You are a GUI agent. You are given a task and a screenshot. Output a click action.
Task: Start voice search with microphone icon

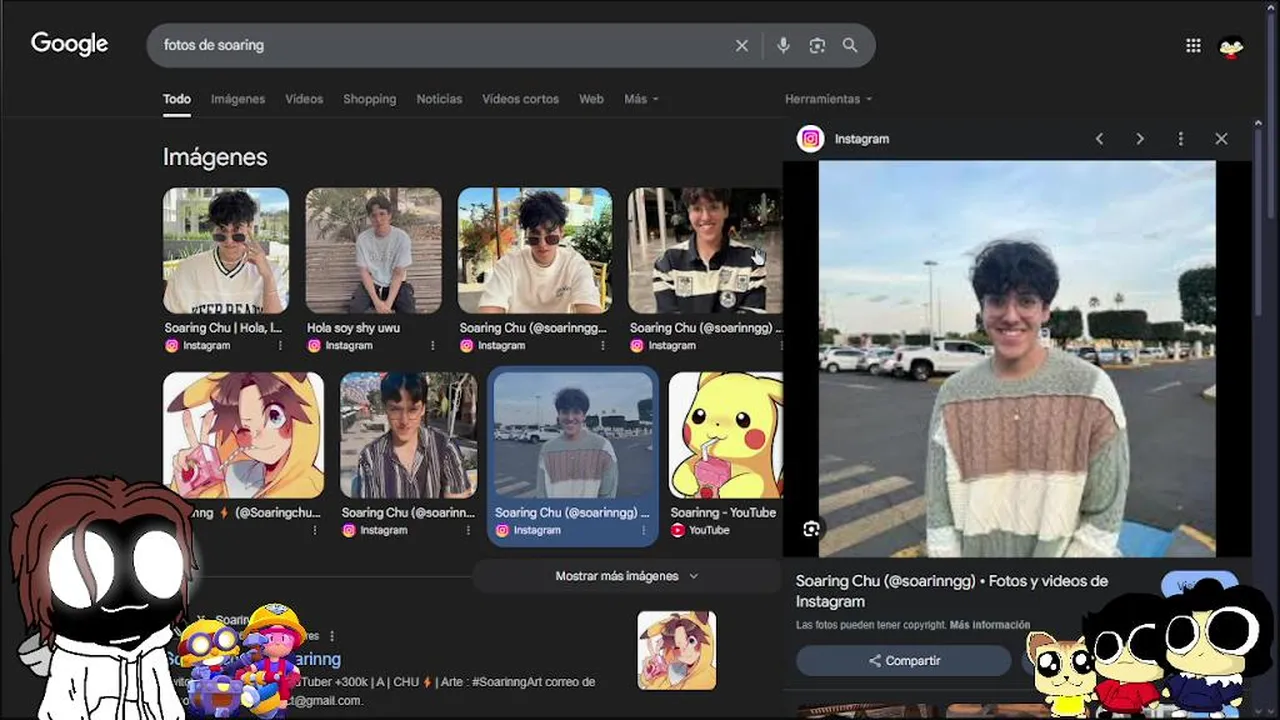coord(783,45)
